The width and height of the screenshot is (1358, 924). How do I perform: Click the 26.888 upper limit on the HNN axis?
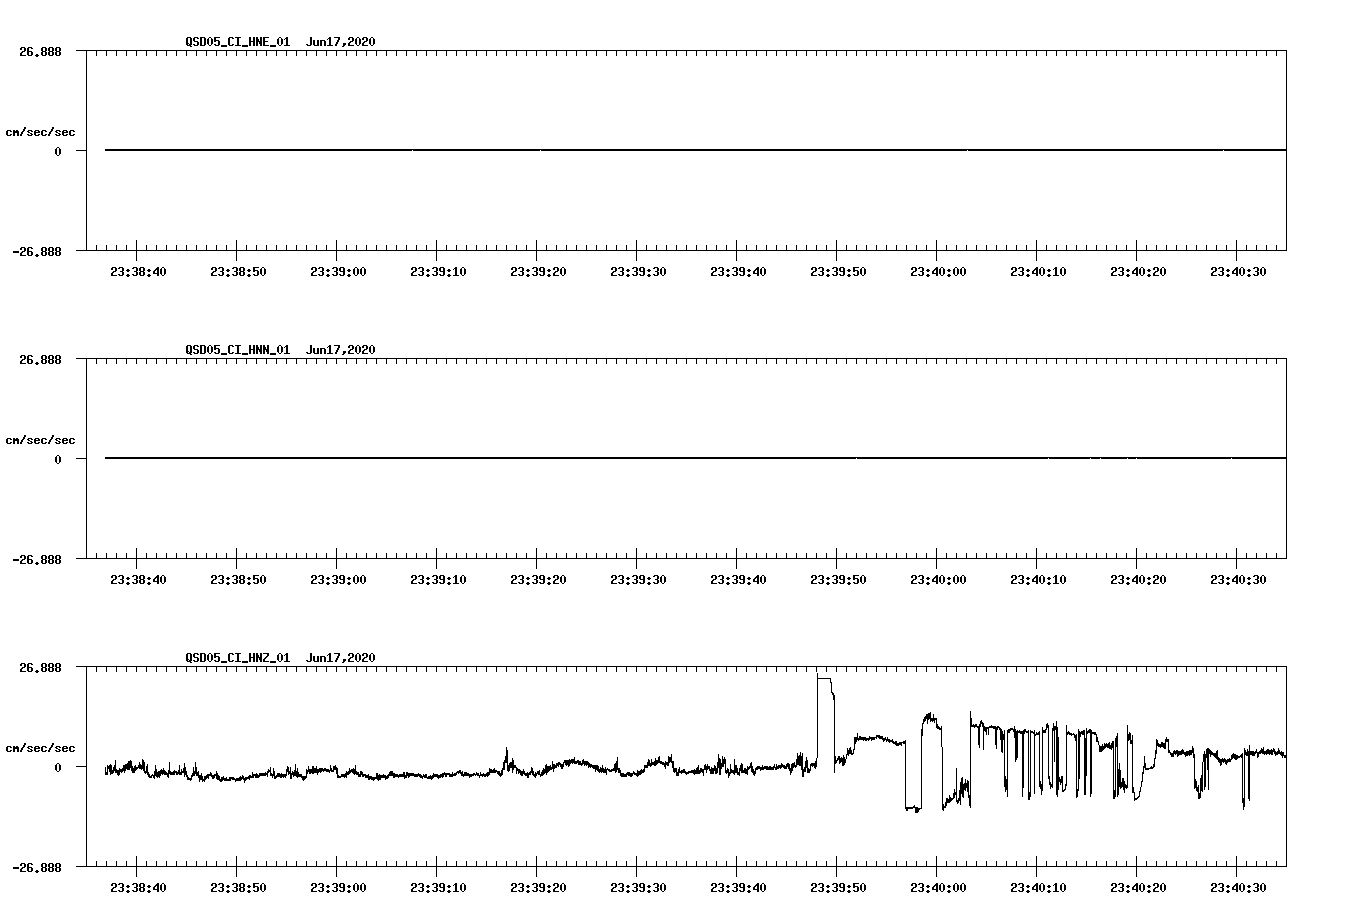(x=40, y=359)
